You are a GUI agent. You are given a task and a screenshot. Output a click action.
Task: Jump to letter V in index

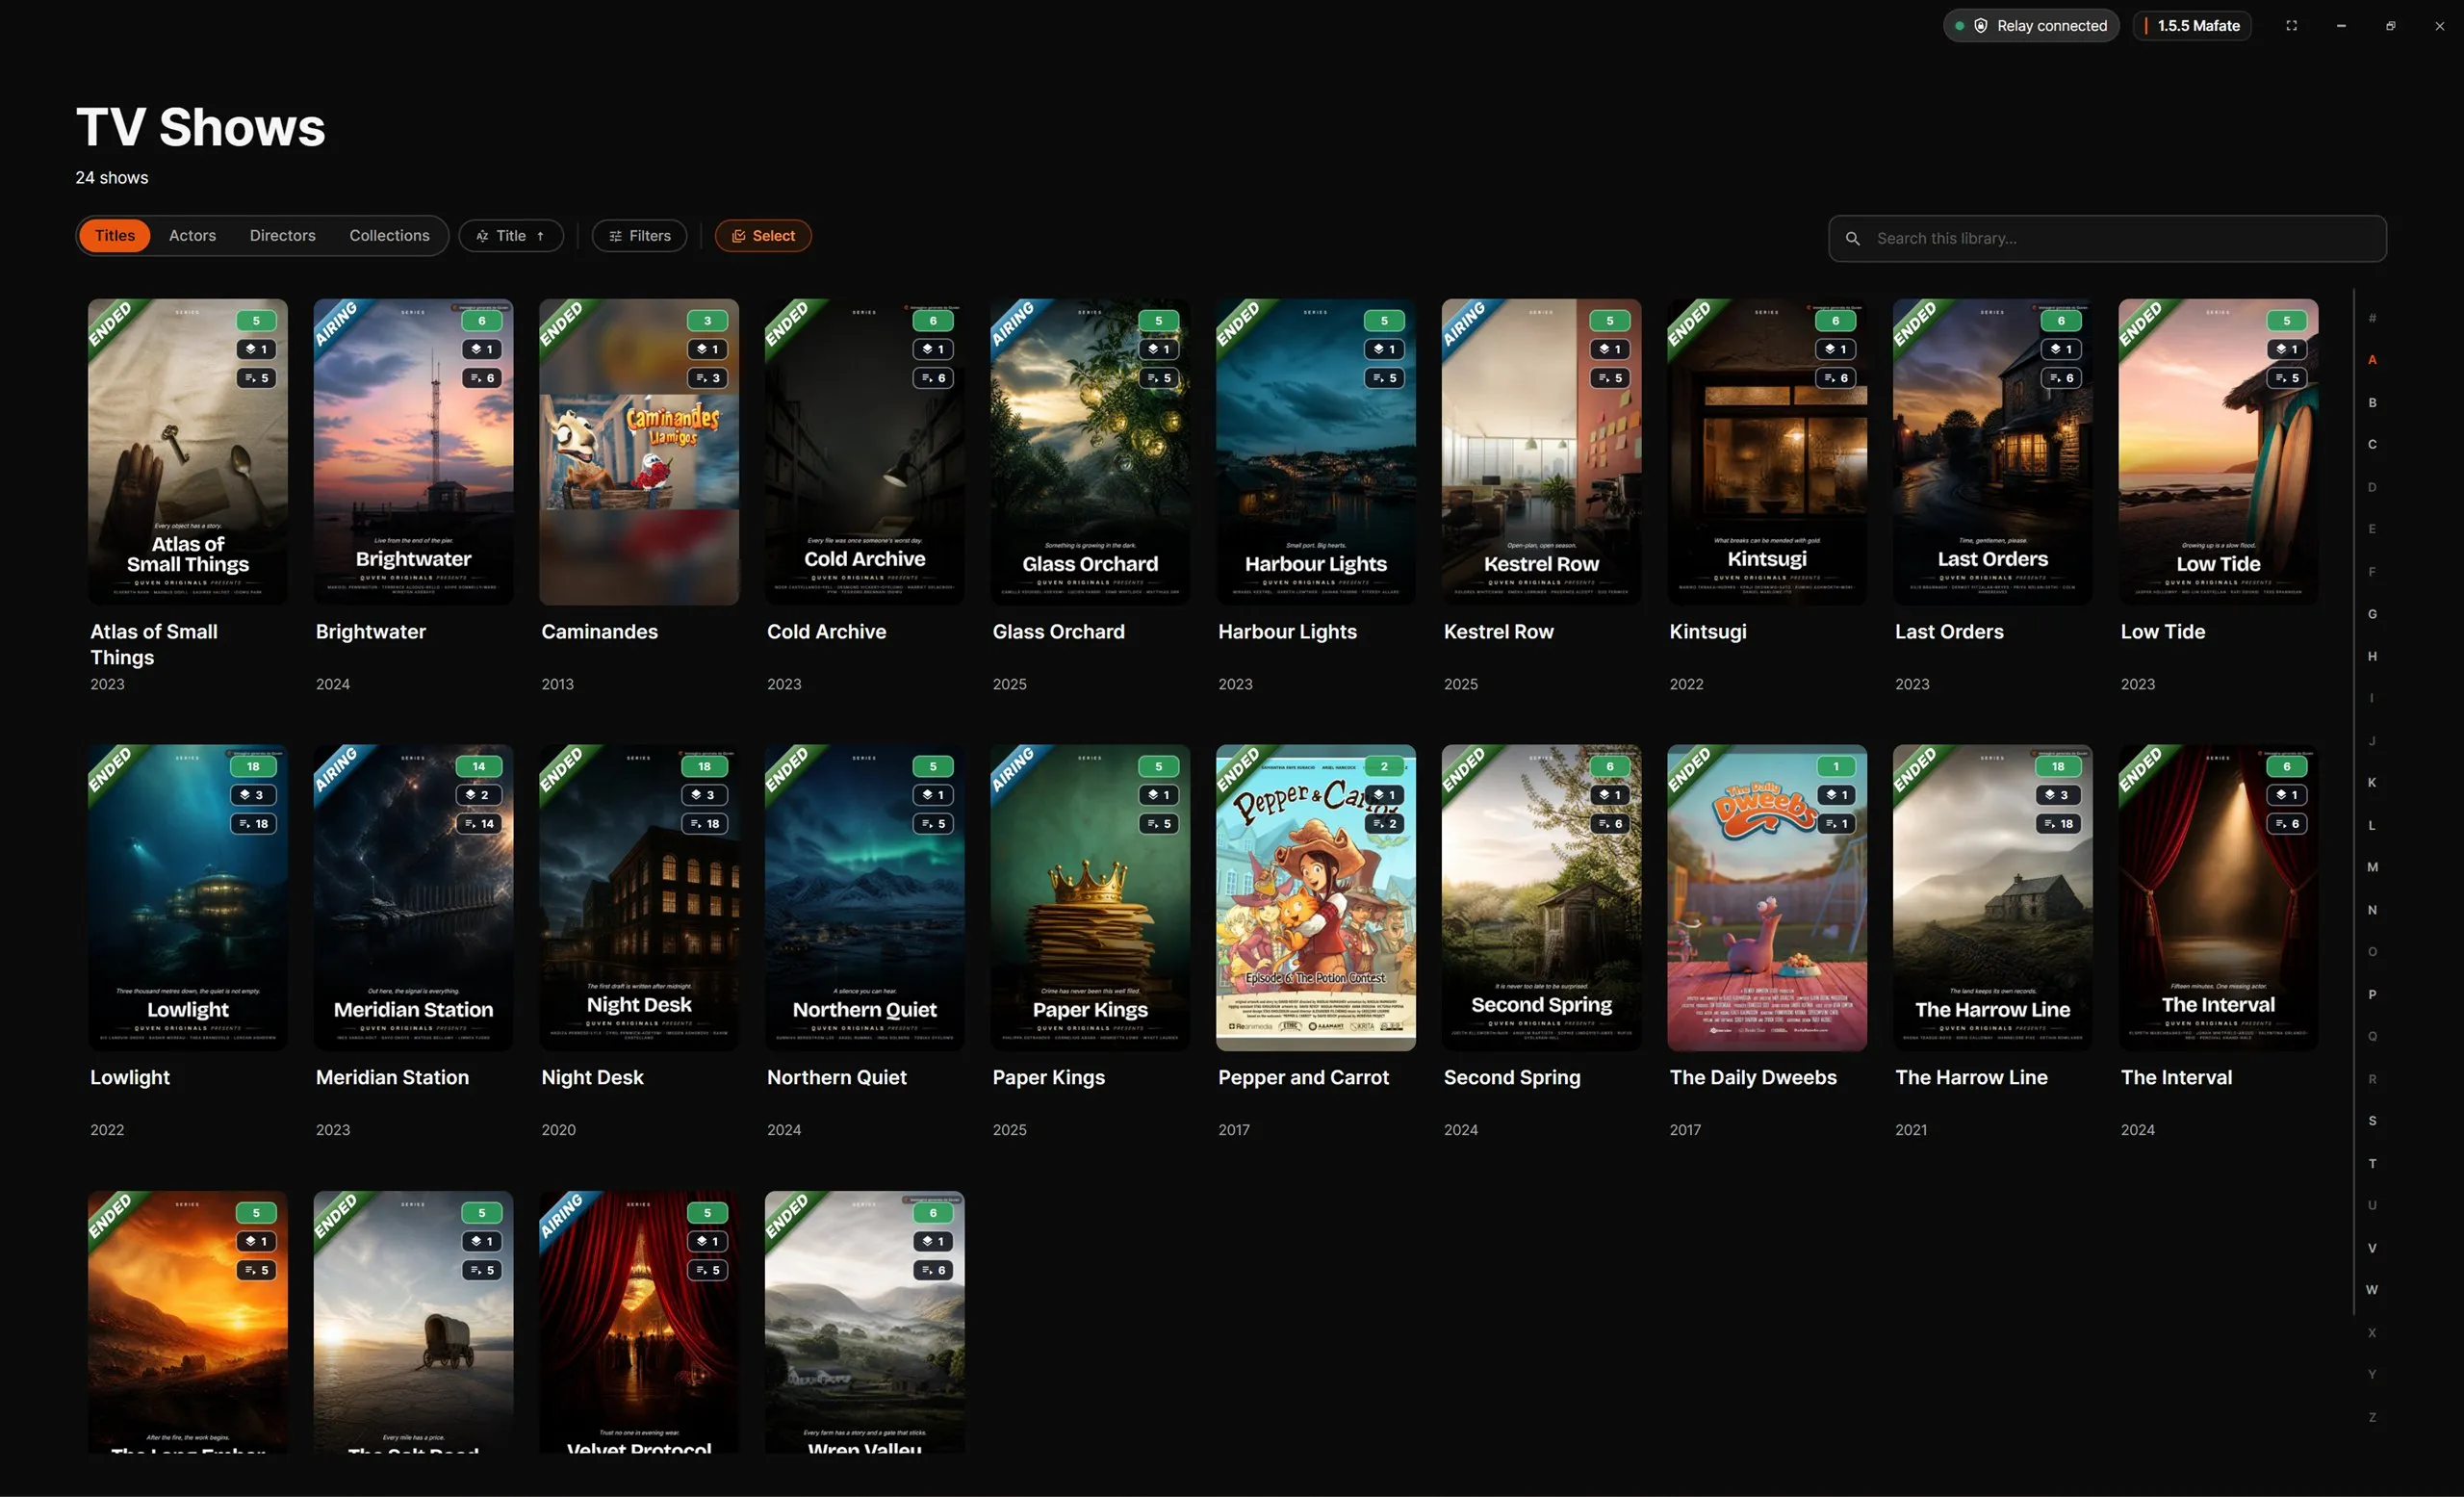[x=2372, y=1248]
